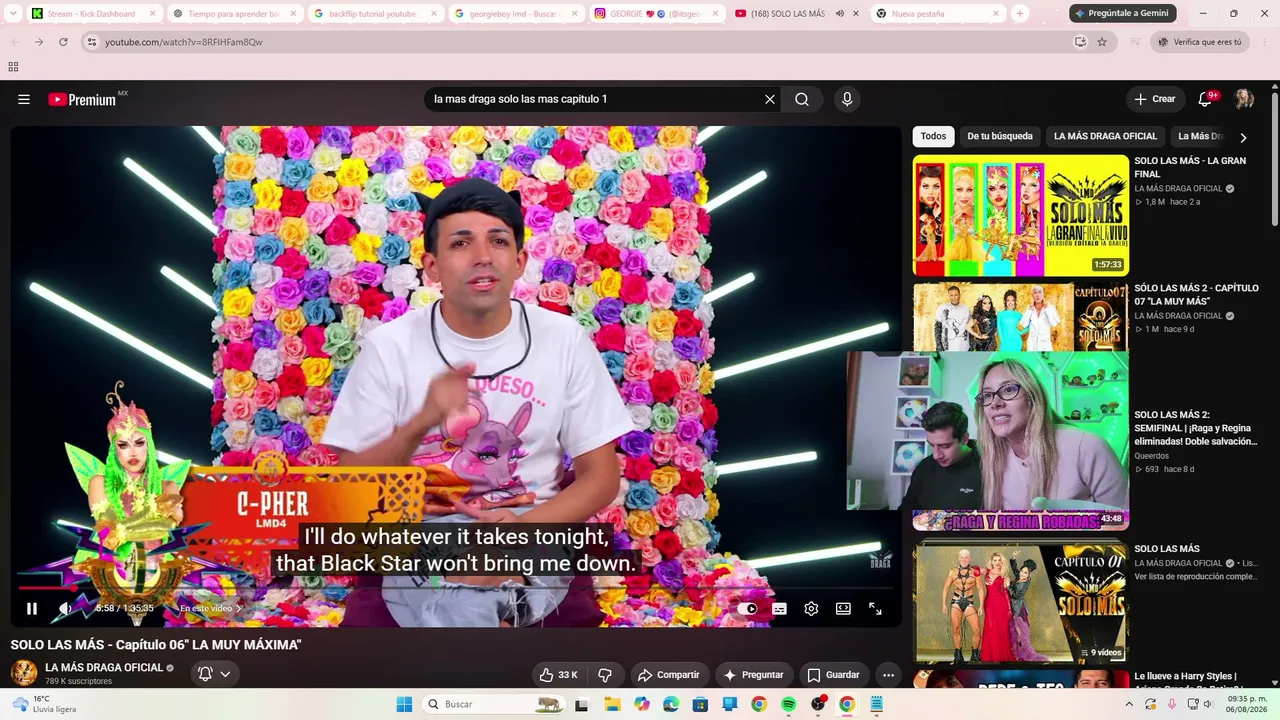The width and height of the screenshot is (1280, 720).
Task: Dislike this video
Action: coord(605,675)
